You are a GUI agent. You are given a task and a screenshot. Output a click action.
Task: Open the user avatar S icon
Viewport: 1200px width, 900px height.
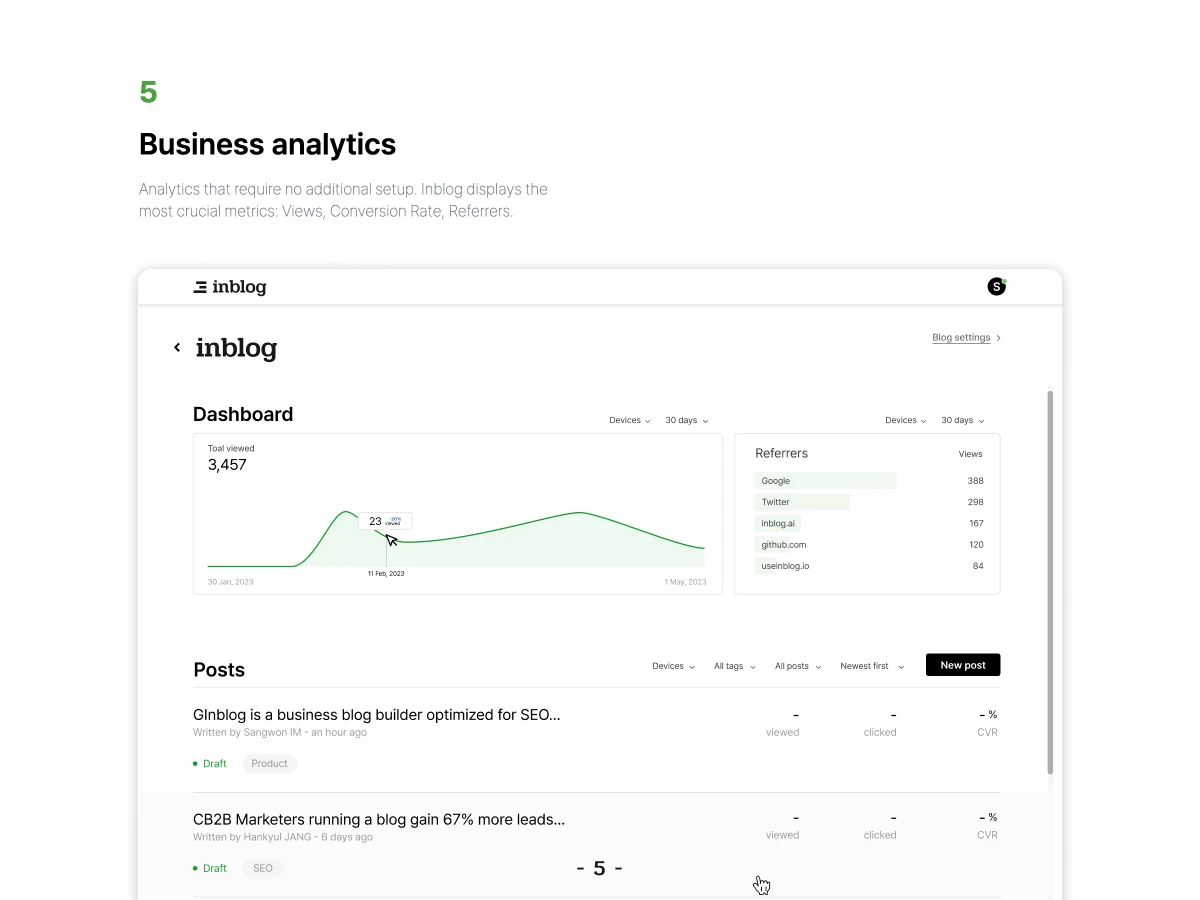(x=996, y=287)
